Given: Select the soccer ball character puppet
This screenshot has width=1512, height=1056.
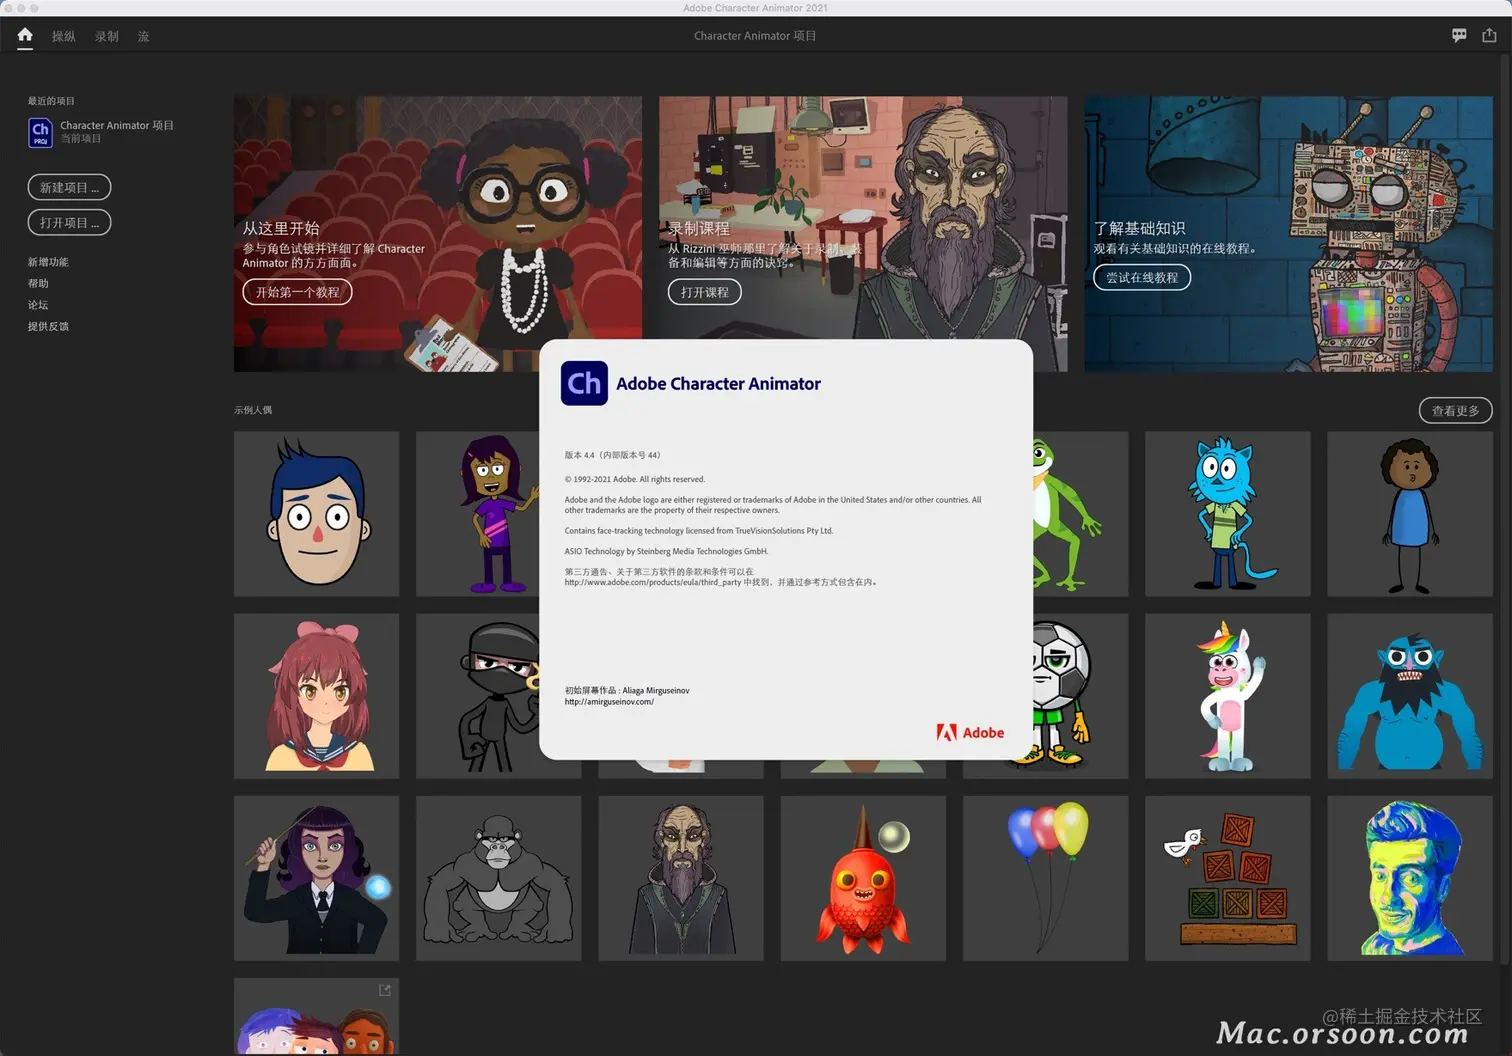Looking at the screenshot, I should click(x=1080, y=696).
